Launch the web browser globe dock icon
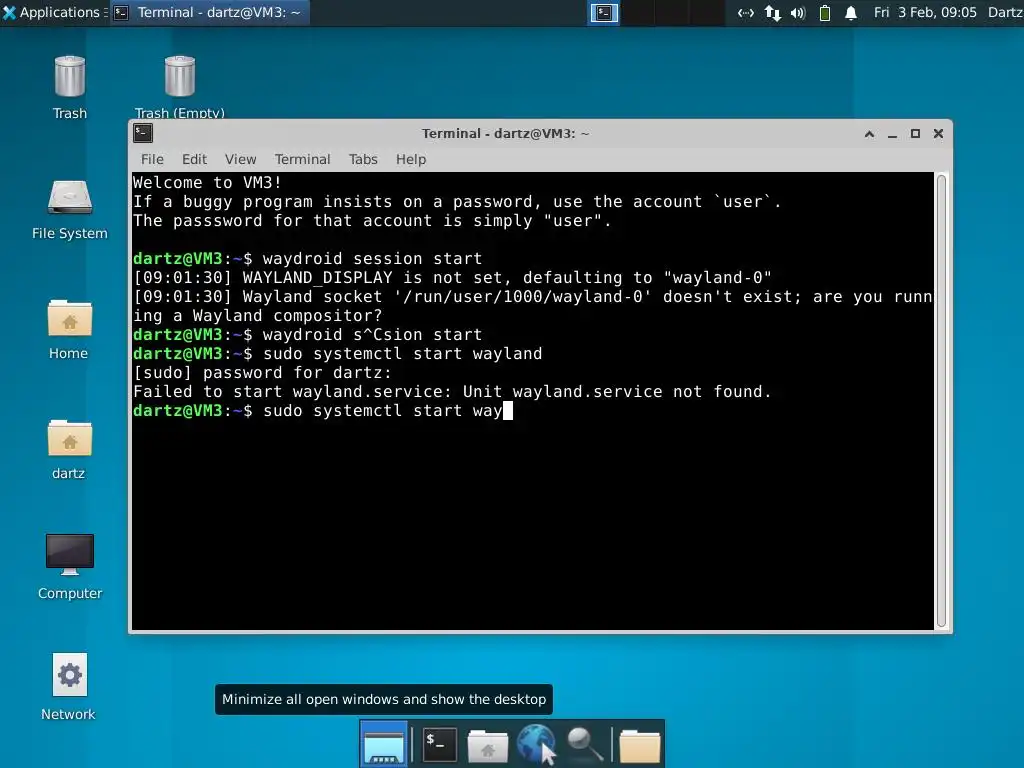This screenshot has height=768, width=1024. tap(536, 744)
